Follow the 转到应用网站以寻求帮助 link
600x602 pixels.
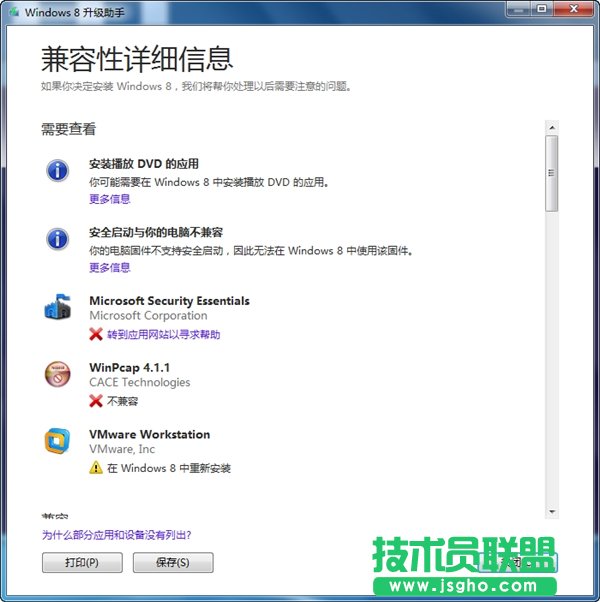[164, 334]
